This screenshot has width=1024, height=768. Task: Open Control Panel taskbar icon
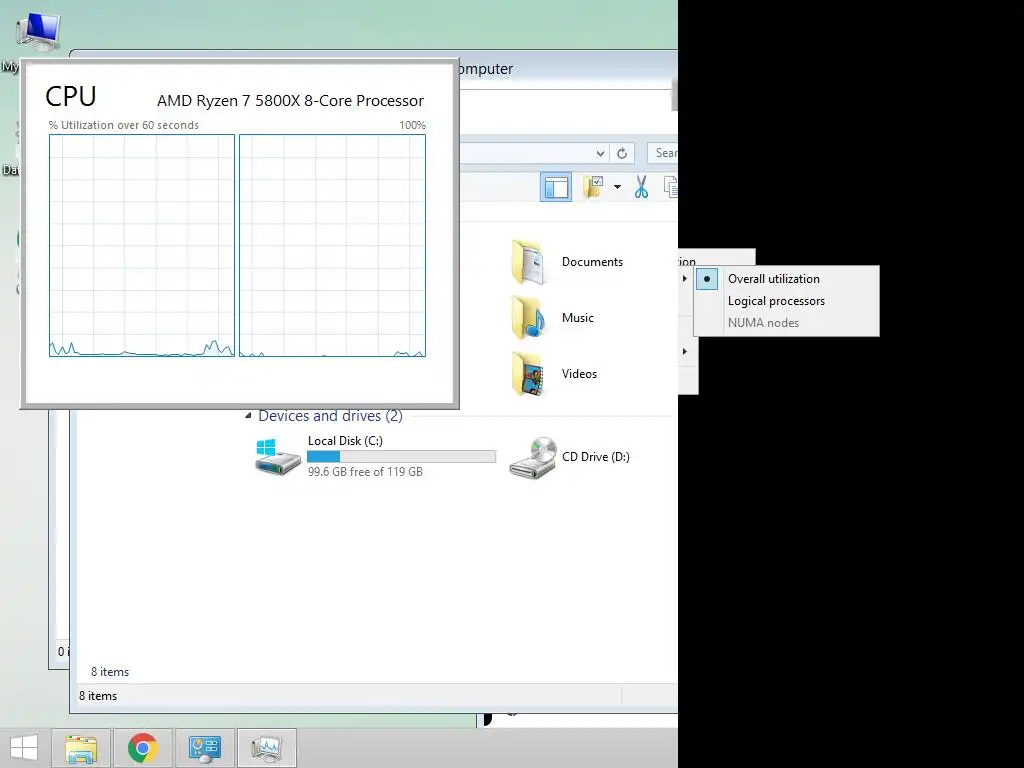tap(205, 748)
